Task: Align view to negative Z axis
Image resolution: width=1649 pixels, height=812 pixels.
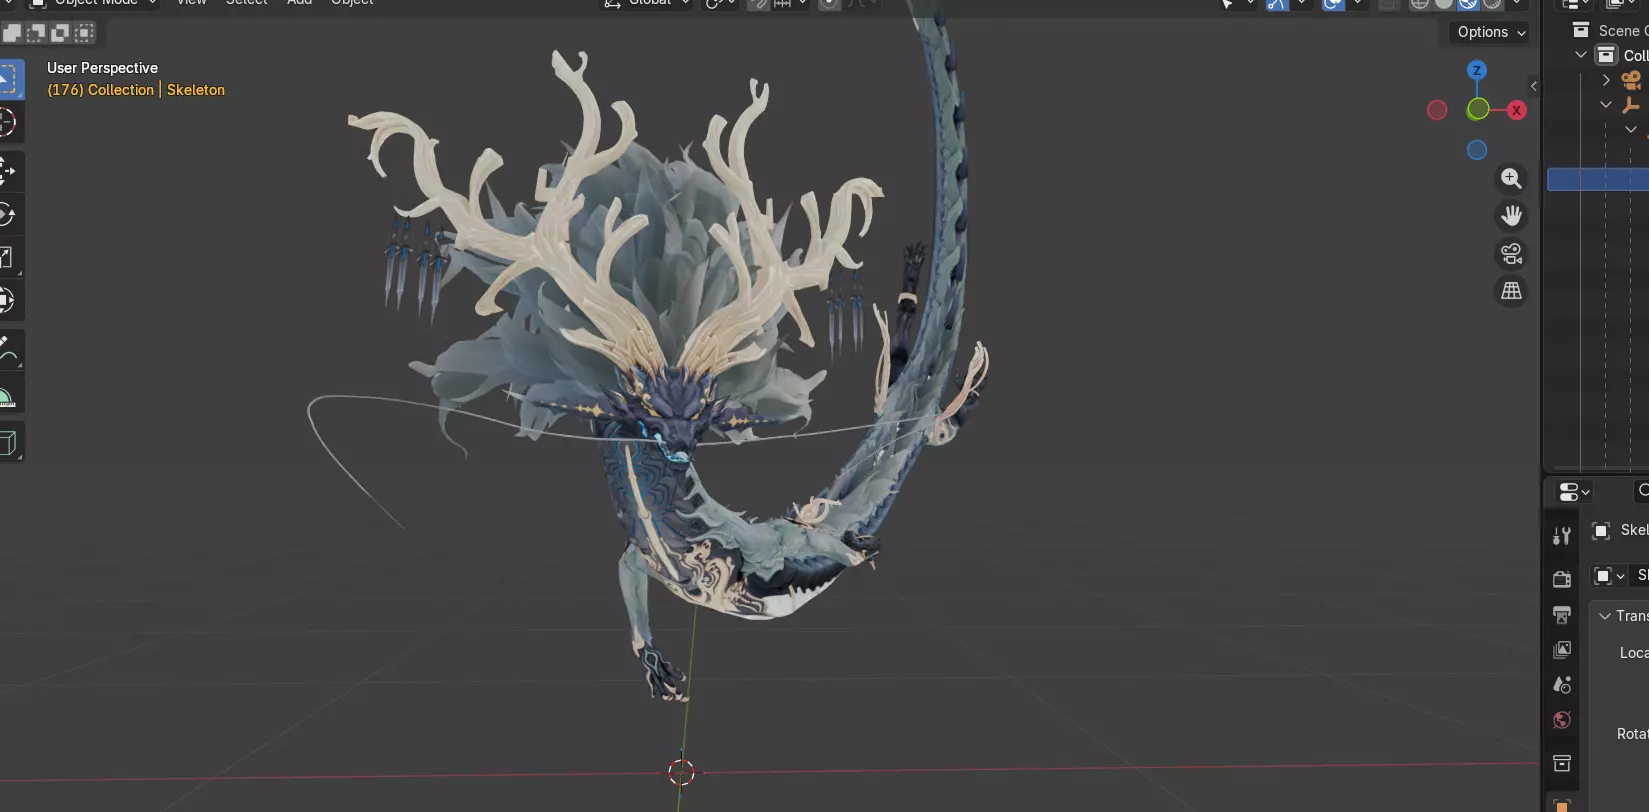Action: [x=1477, y=150]
